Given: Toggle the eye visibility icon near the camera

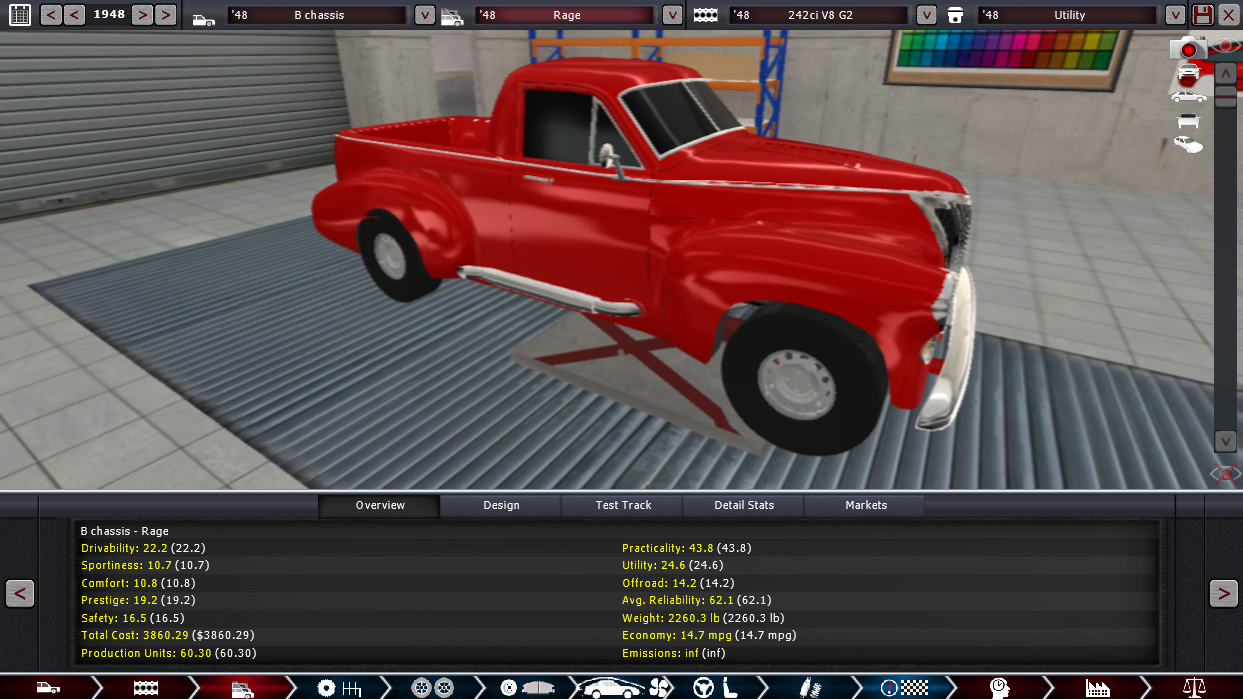Looking at the screenshot, I should (x=1224, y=46).
